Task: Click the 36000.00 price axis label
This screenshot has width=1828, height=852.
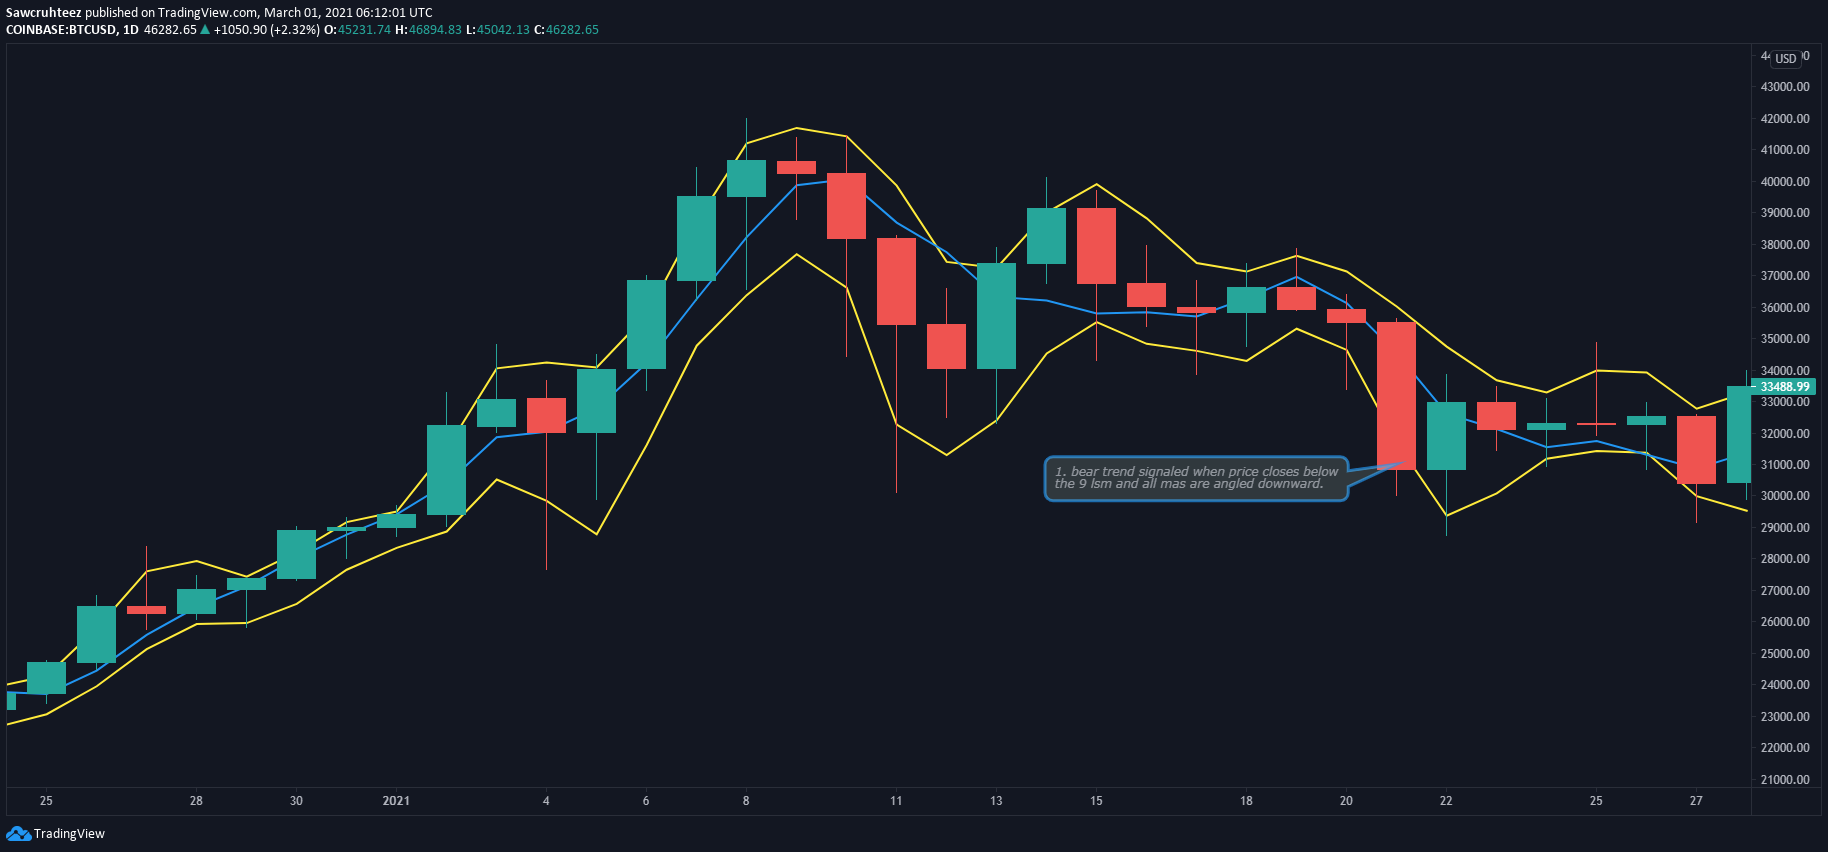Action: point(1785,308)
